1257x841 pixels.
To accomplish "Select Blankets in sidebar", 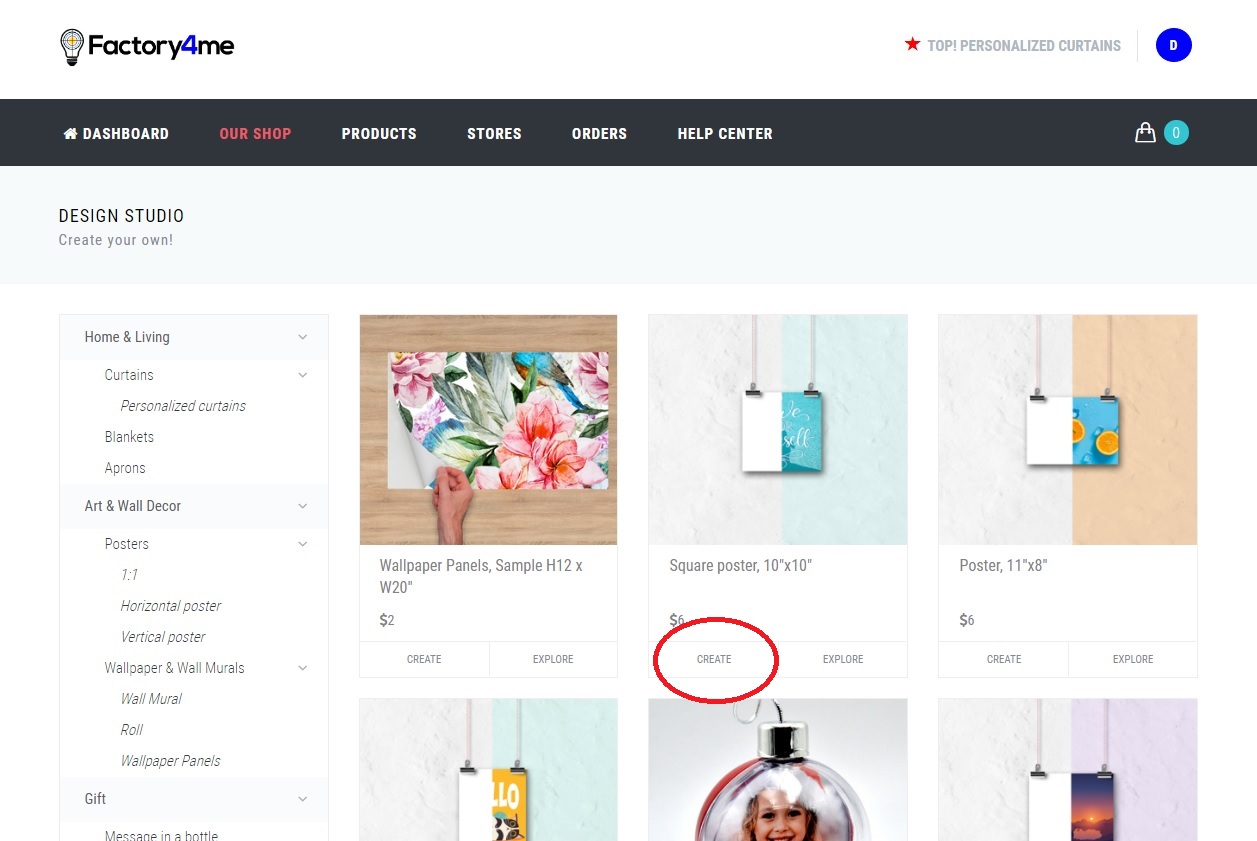I will click(x=129, y=437).
